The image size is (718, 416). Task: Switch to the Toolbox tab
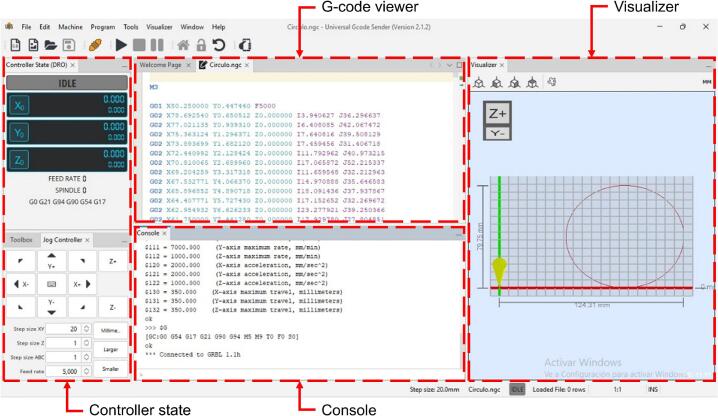20,240
